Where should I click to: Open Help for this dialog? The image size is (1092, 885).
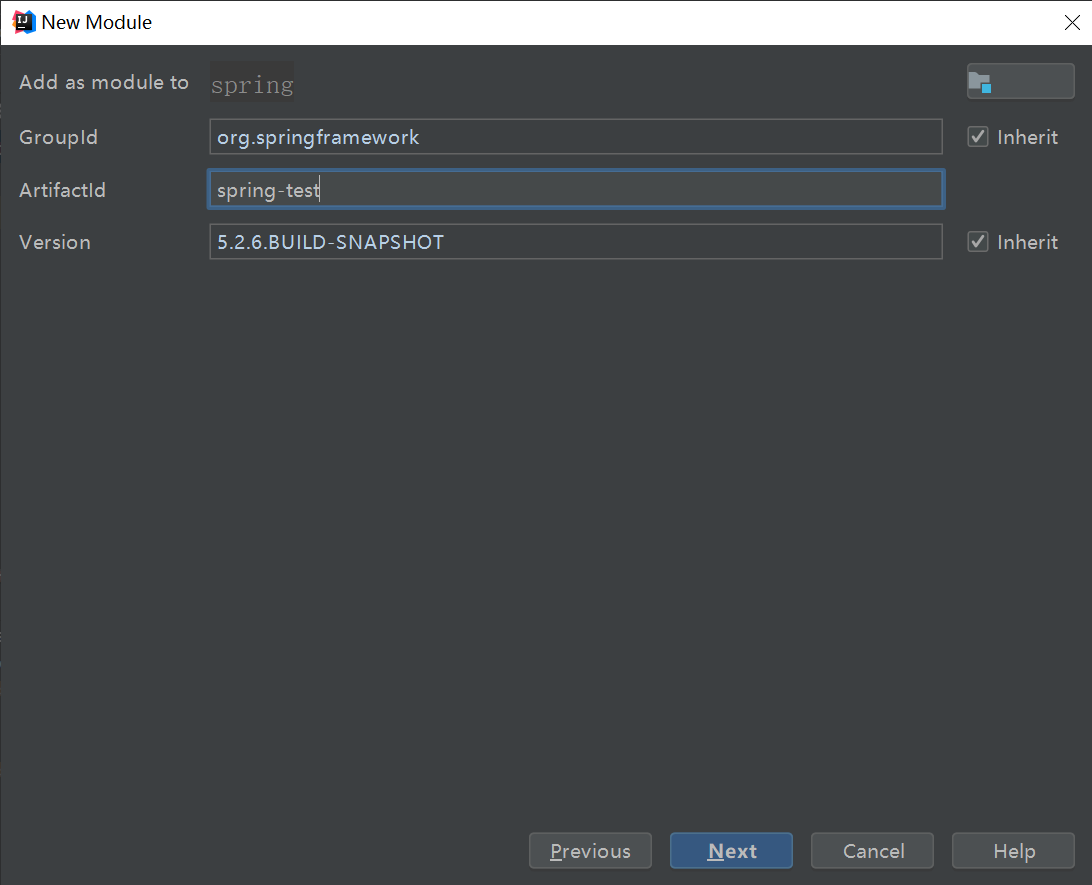pyautogui.click(x=1013, y=851)
